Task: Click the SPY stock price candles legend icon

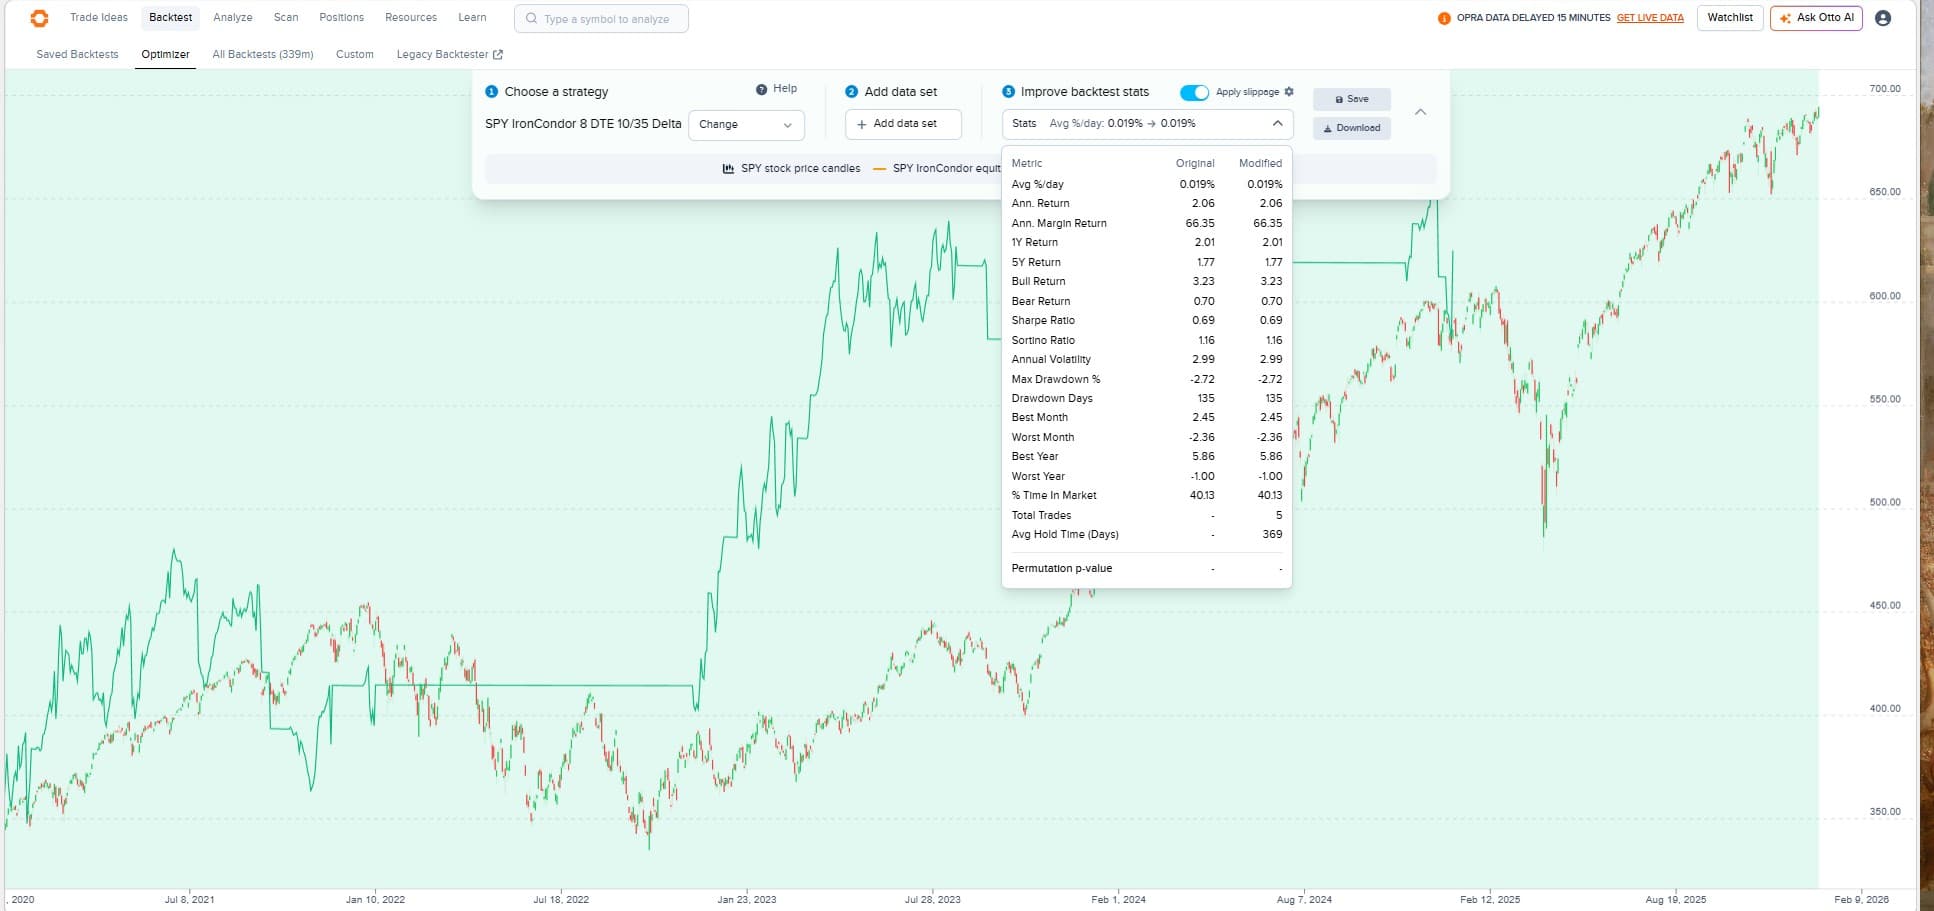Action: (728, 169)
